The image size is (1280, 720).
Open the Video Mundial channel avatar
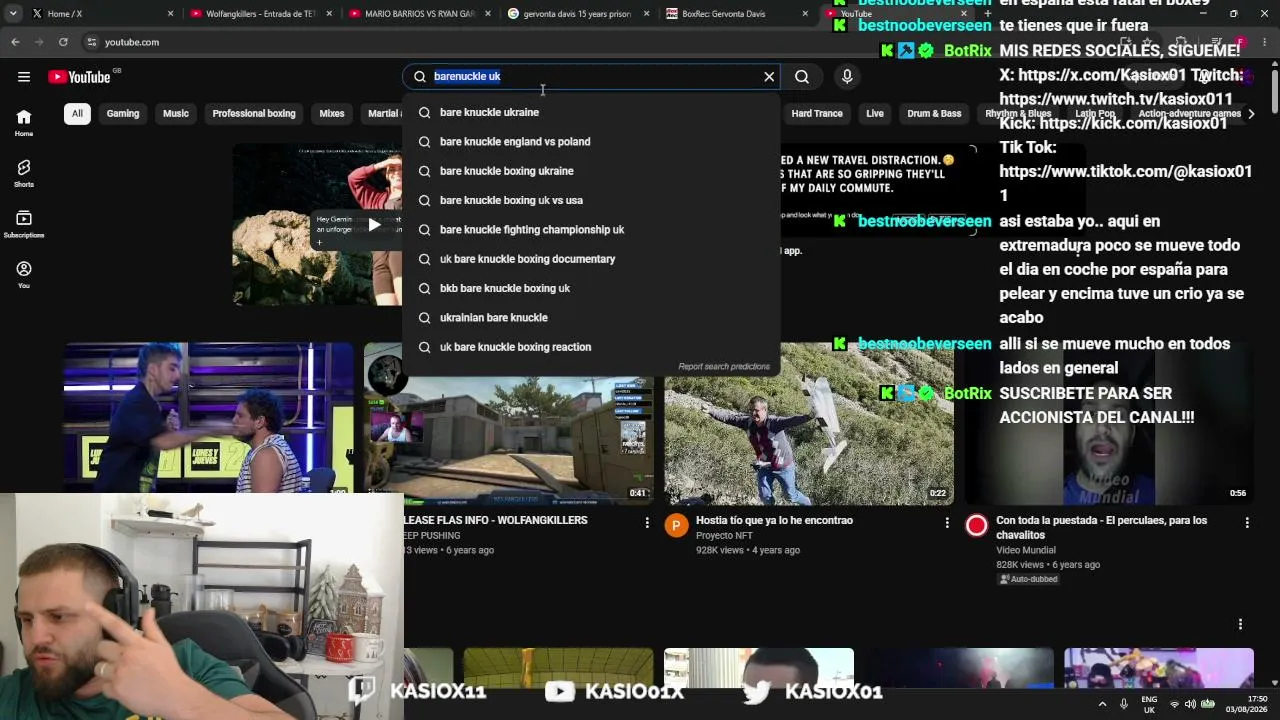click(x=977, y=525)
